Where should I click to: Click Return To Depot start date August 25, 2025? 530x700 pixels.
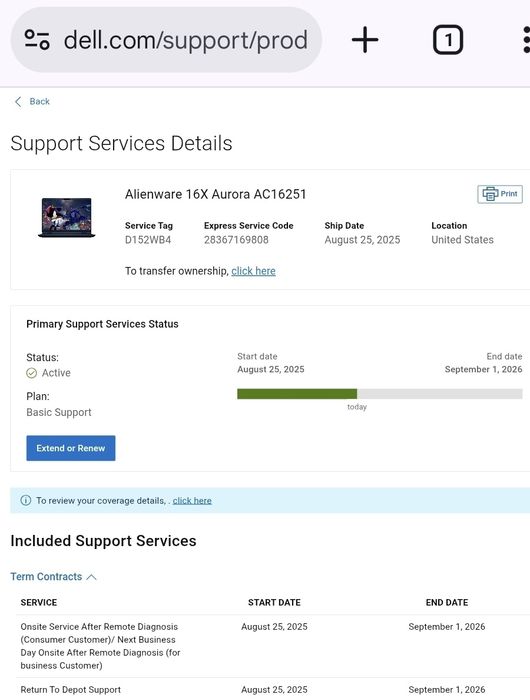274,690
